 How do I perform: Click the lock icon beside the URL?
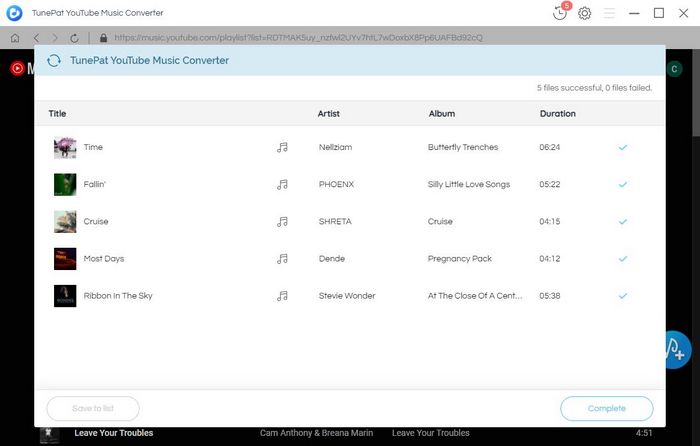pos(104,38)
